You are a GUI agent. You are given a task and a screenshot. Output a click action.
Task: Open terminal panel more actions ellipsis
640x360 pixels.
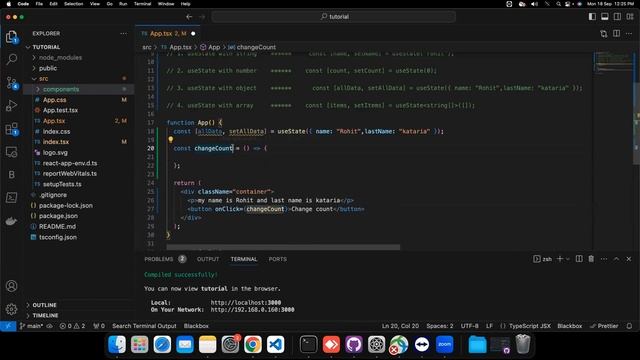(x=604, y=259)
